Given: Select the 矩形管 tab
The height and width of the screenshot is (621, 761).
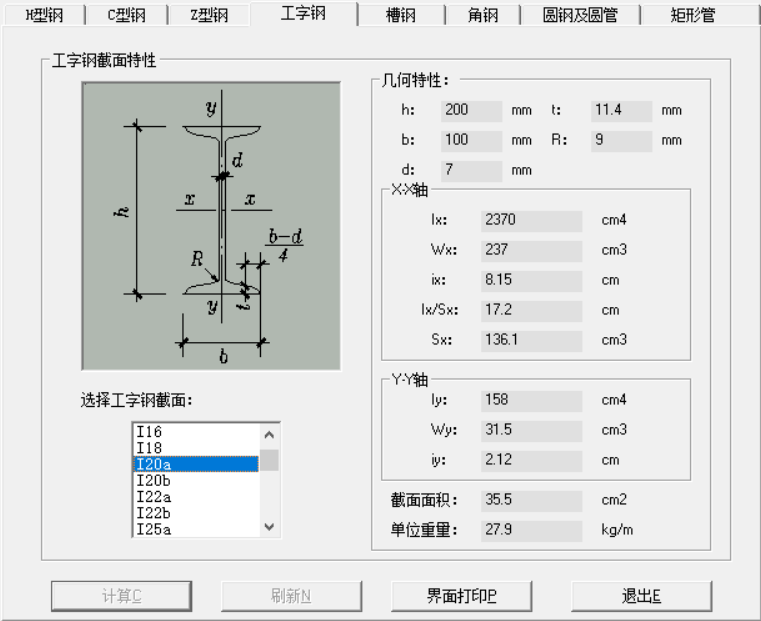Looking at the screenshot, I should click(x=693, y=15).
